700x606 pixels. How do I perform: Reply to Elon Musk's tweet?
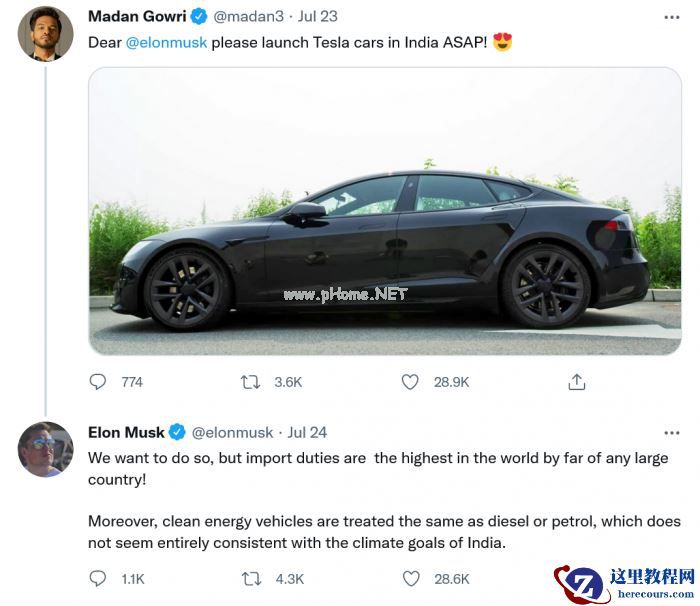coord(98,578)
